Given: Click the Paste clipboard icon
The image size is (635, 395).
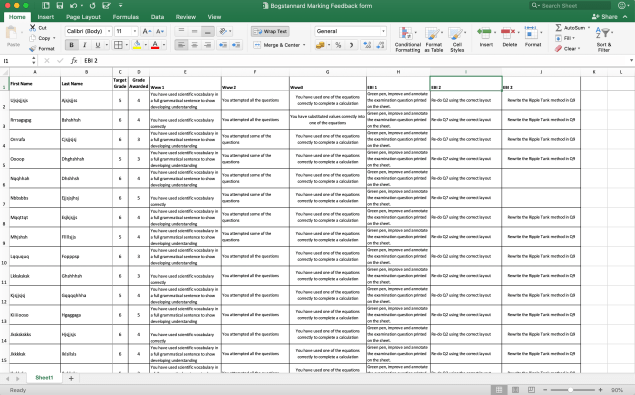Looking at the screenshot, I should pyautogui.click(x=12, y=33).
